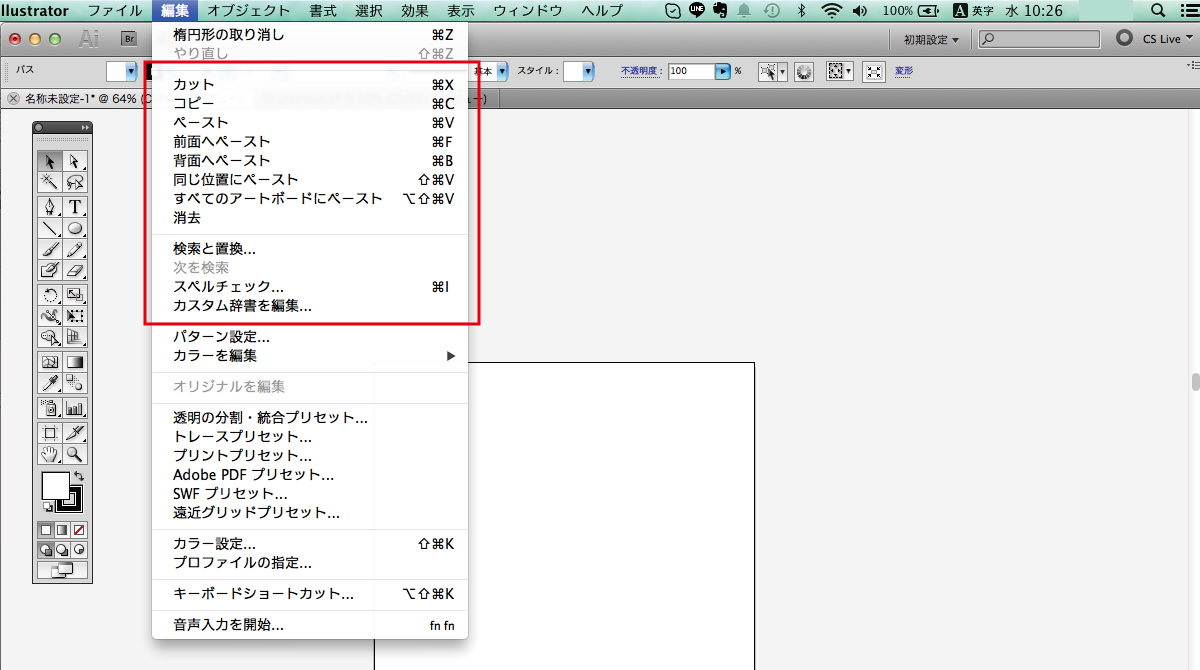
Task: Select the Magic Wand tool
Action: point(50,182)
